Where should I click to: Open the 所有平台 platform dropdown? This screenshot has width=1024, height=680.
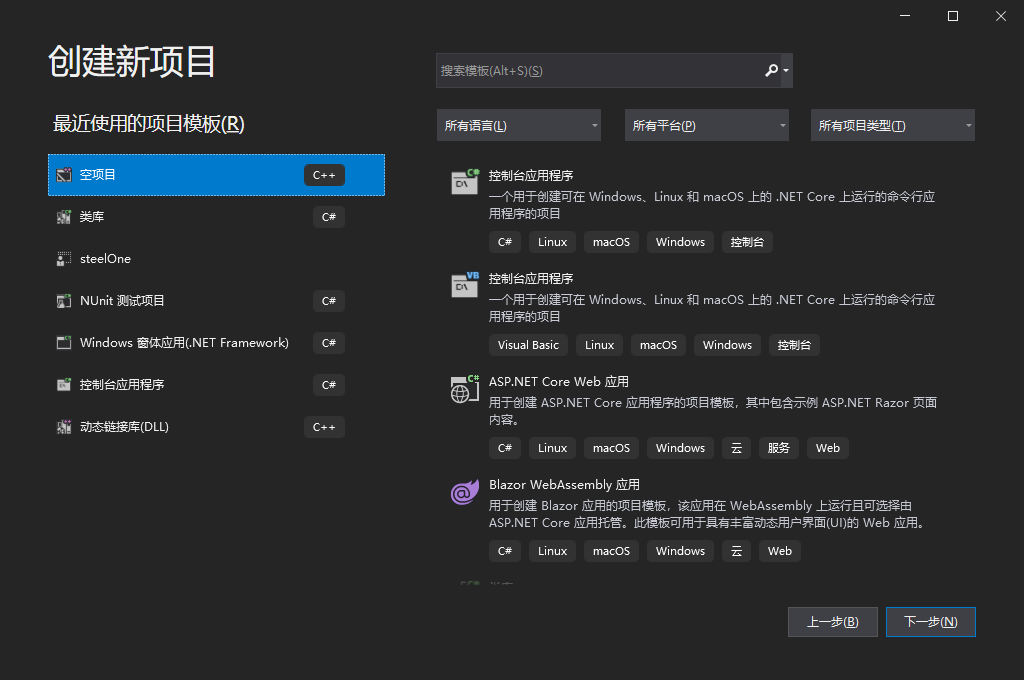(x=707, y=125)
